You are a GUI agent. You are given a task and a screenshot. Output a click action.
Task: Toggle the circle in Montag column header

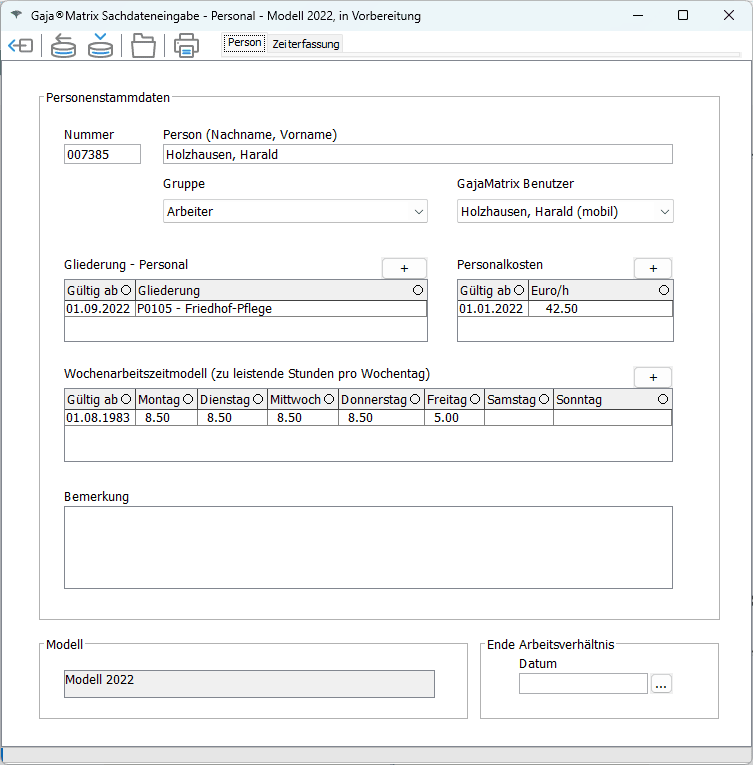[x=188, y=399]
